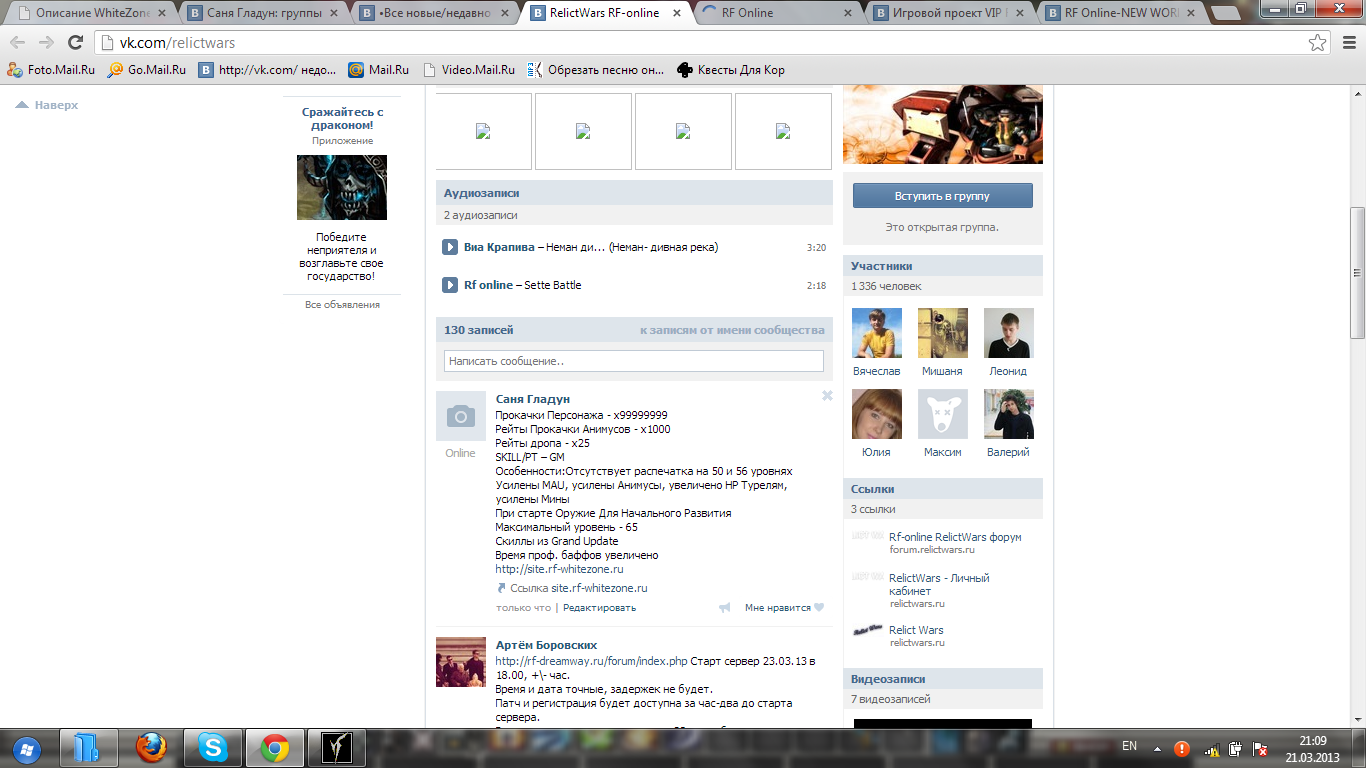Open Firefox from taskbar
This screenshot has width=1366, height=768.
(x=151, y=748)
